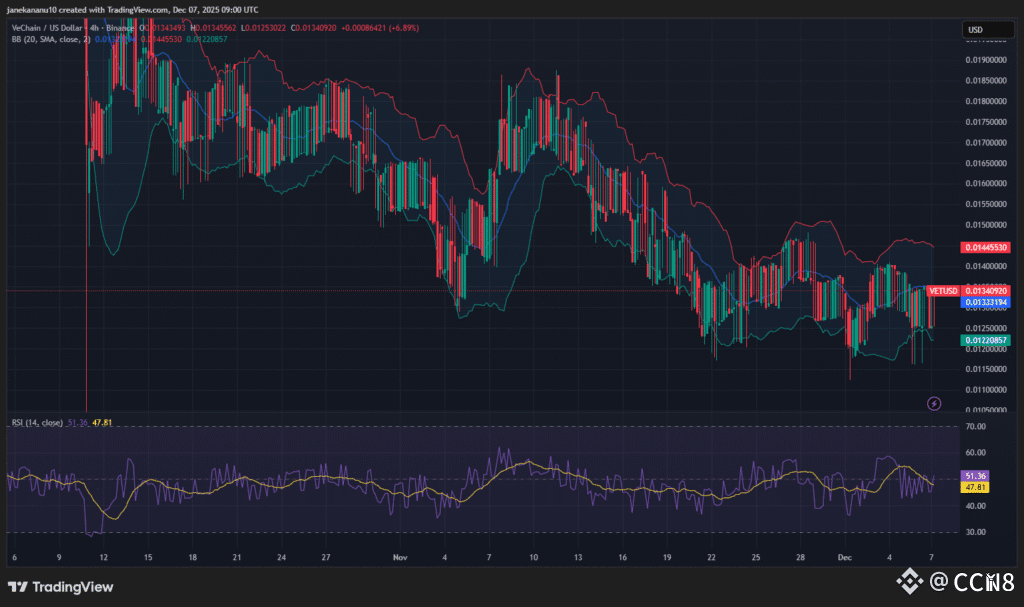This screenshot has height=607, width=1024.
Task: Click the red 0.01445530 upper band label
Action: 985,247
